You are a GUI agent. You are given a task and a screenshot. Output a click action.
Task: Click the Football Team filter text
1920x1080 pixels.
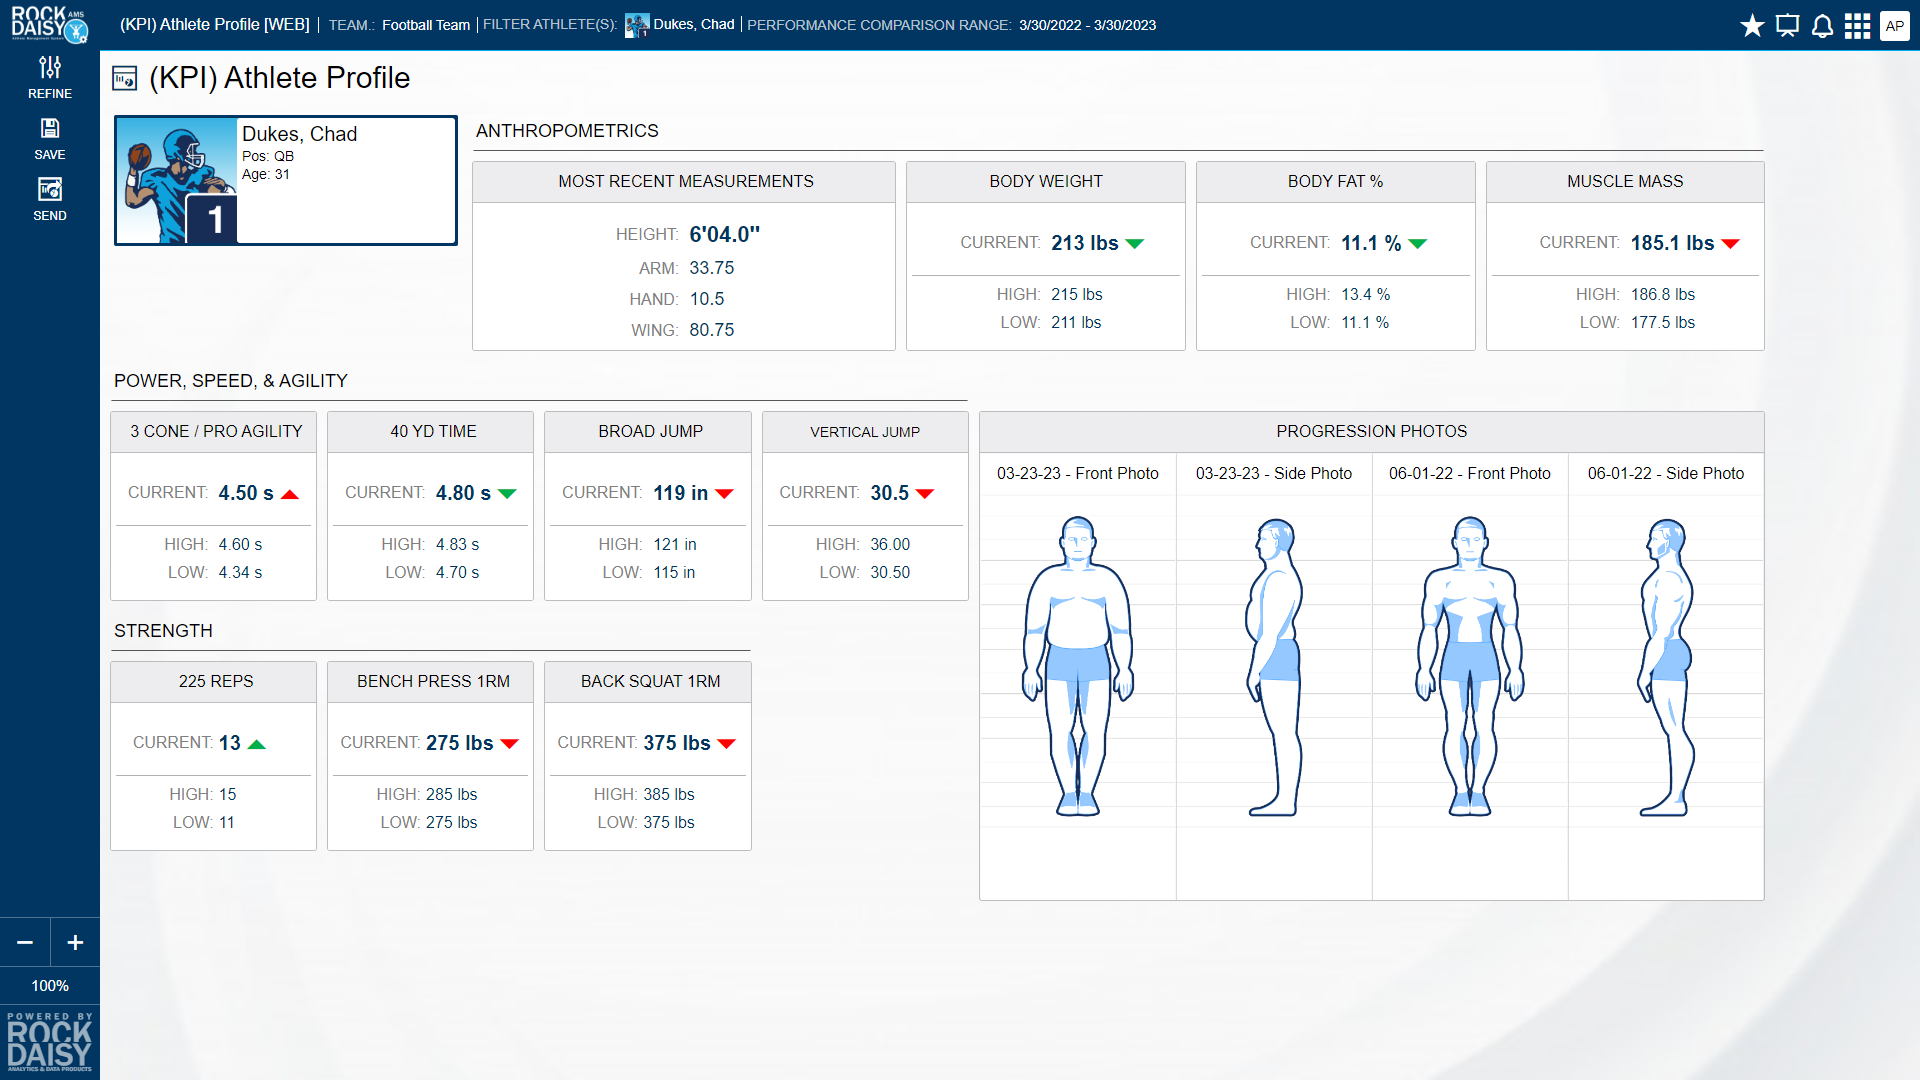point(425,25)
